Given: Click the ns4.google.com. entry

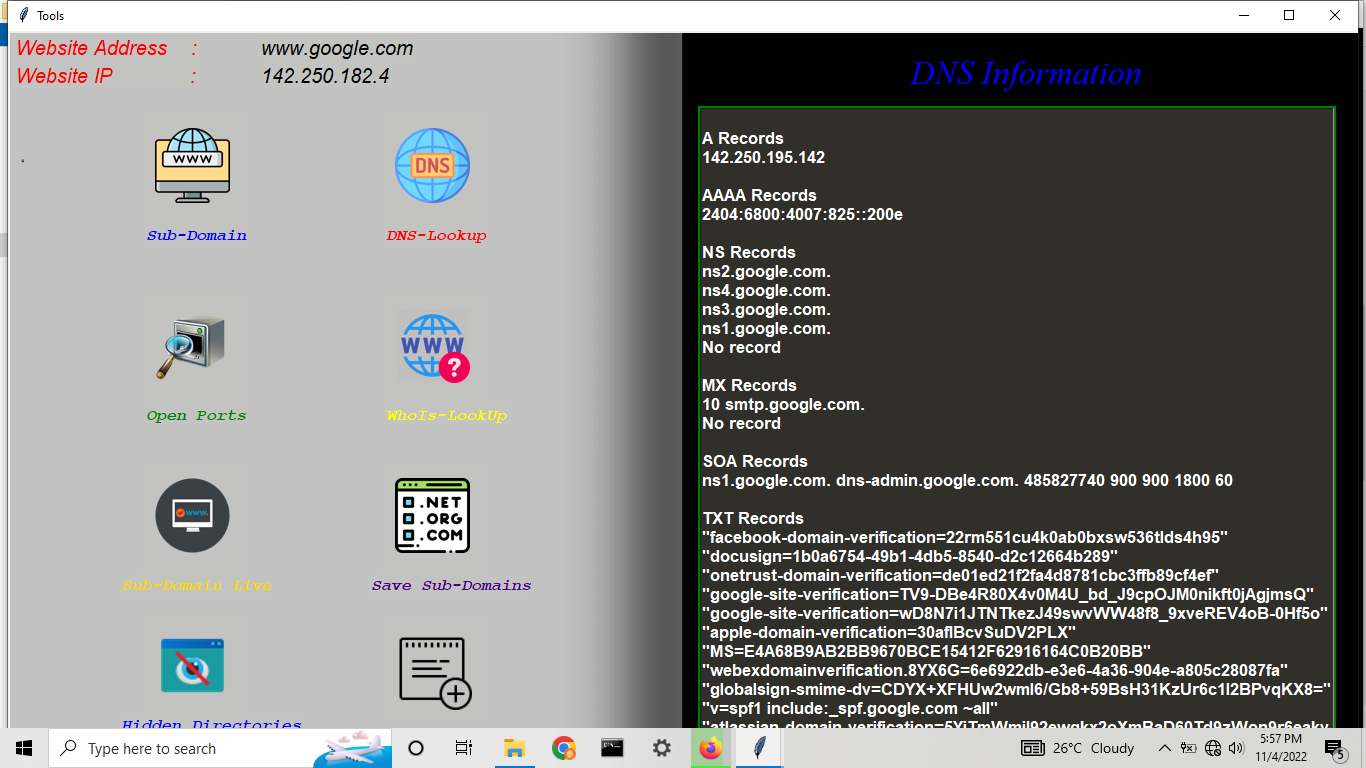Looking at the screenshot, I should click(x=767, y=290).
